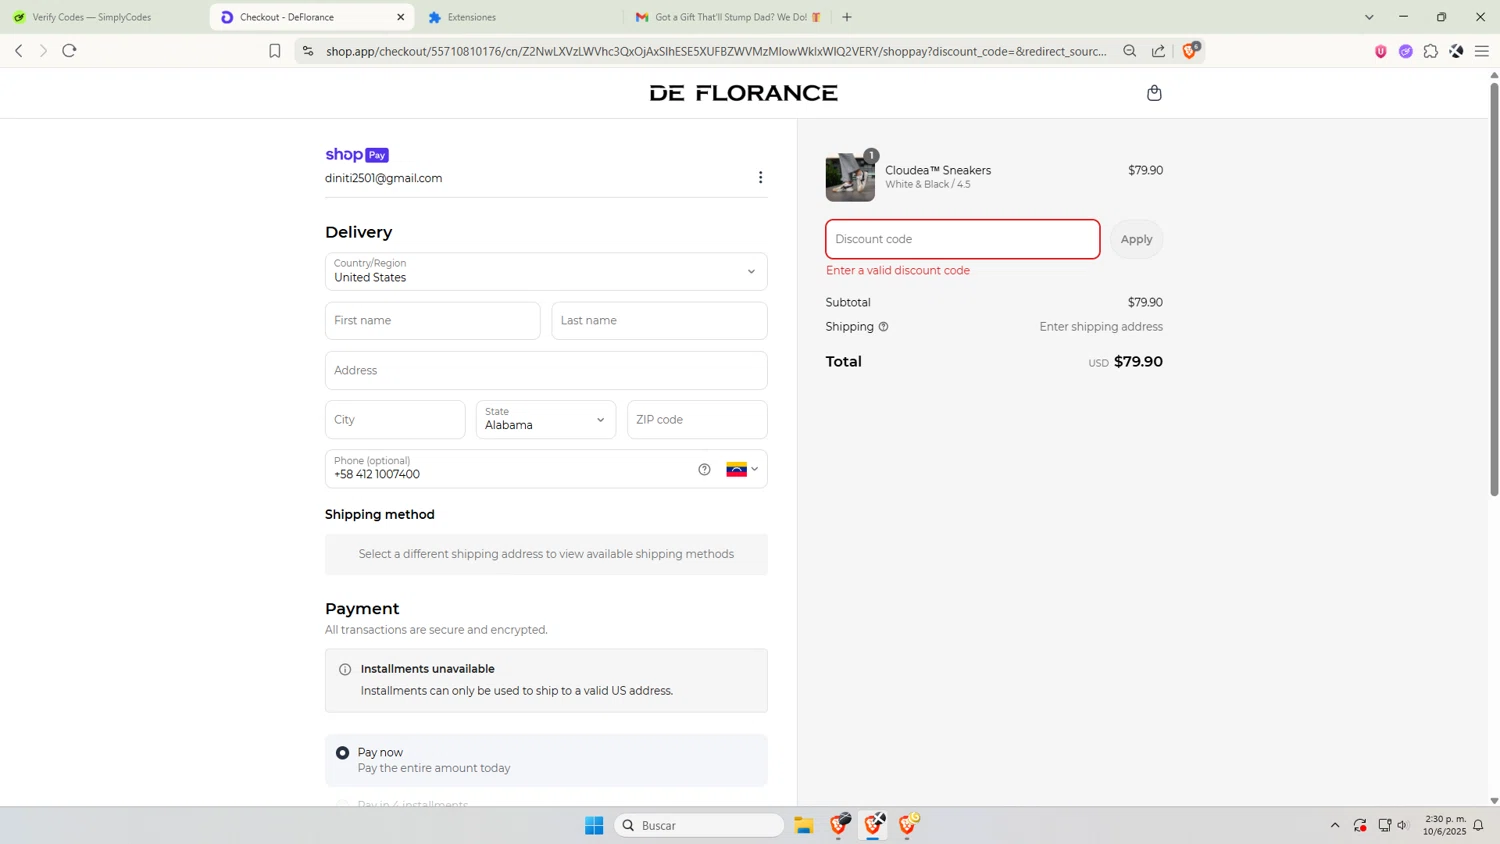Click the Apply discount button
1500x844 pixels.
click(1136, 239)
